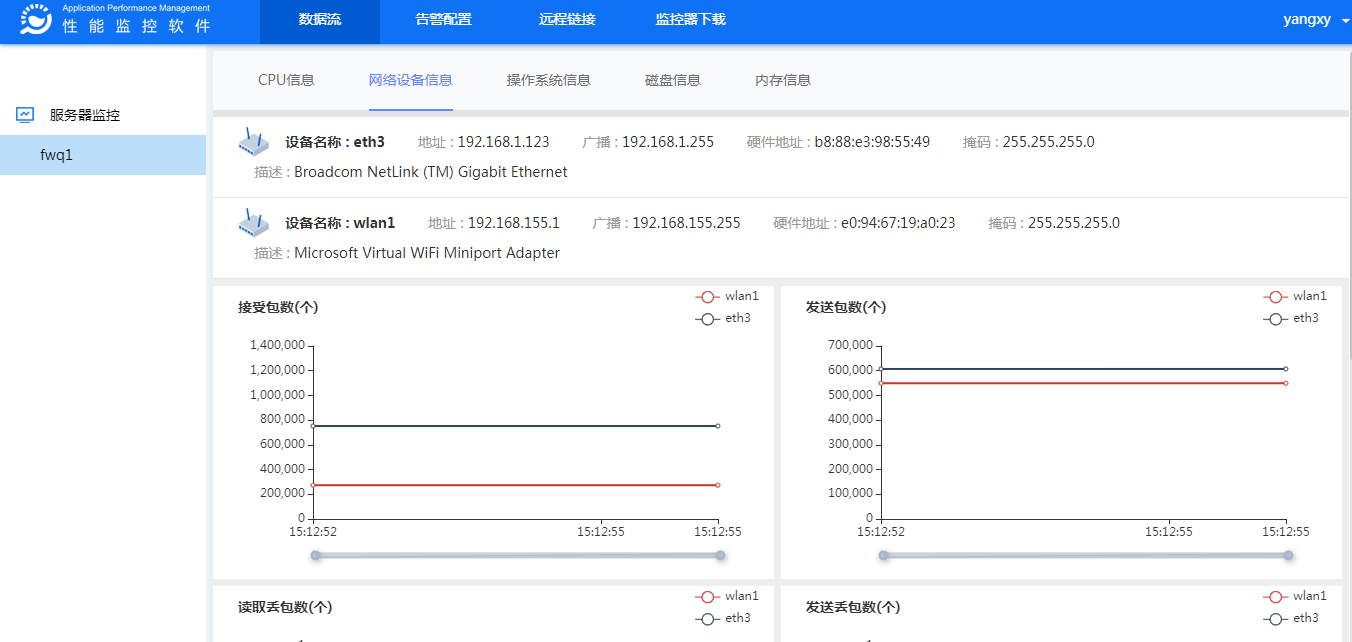1352x642 pixels.
Task: Go to 告警配置 in top navigation
Action: [x=443, y=20]
